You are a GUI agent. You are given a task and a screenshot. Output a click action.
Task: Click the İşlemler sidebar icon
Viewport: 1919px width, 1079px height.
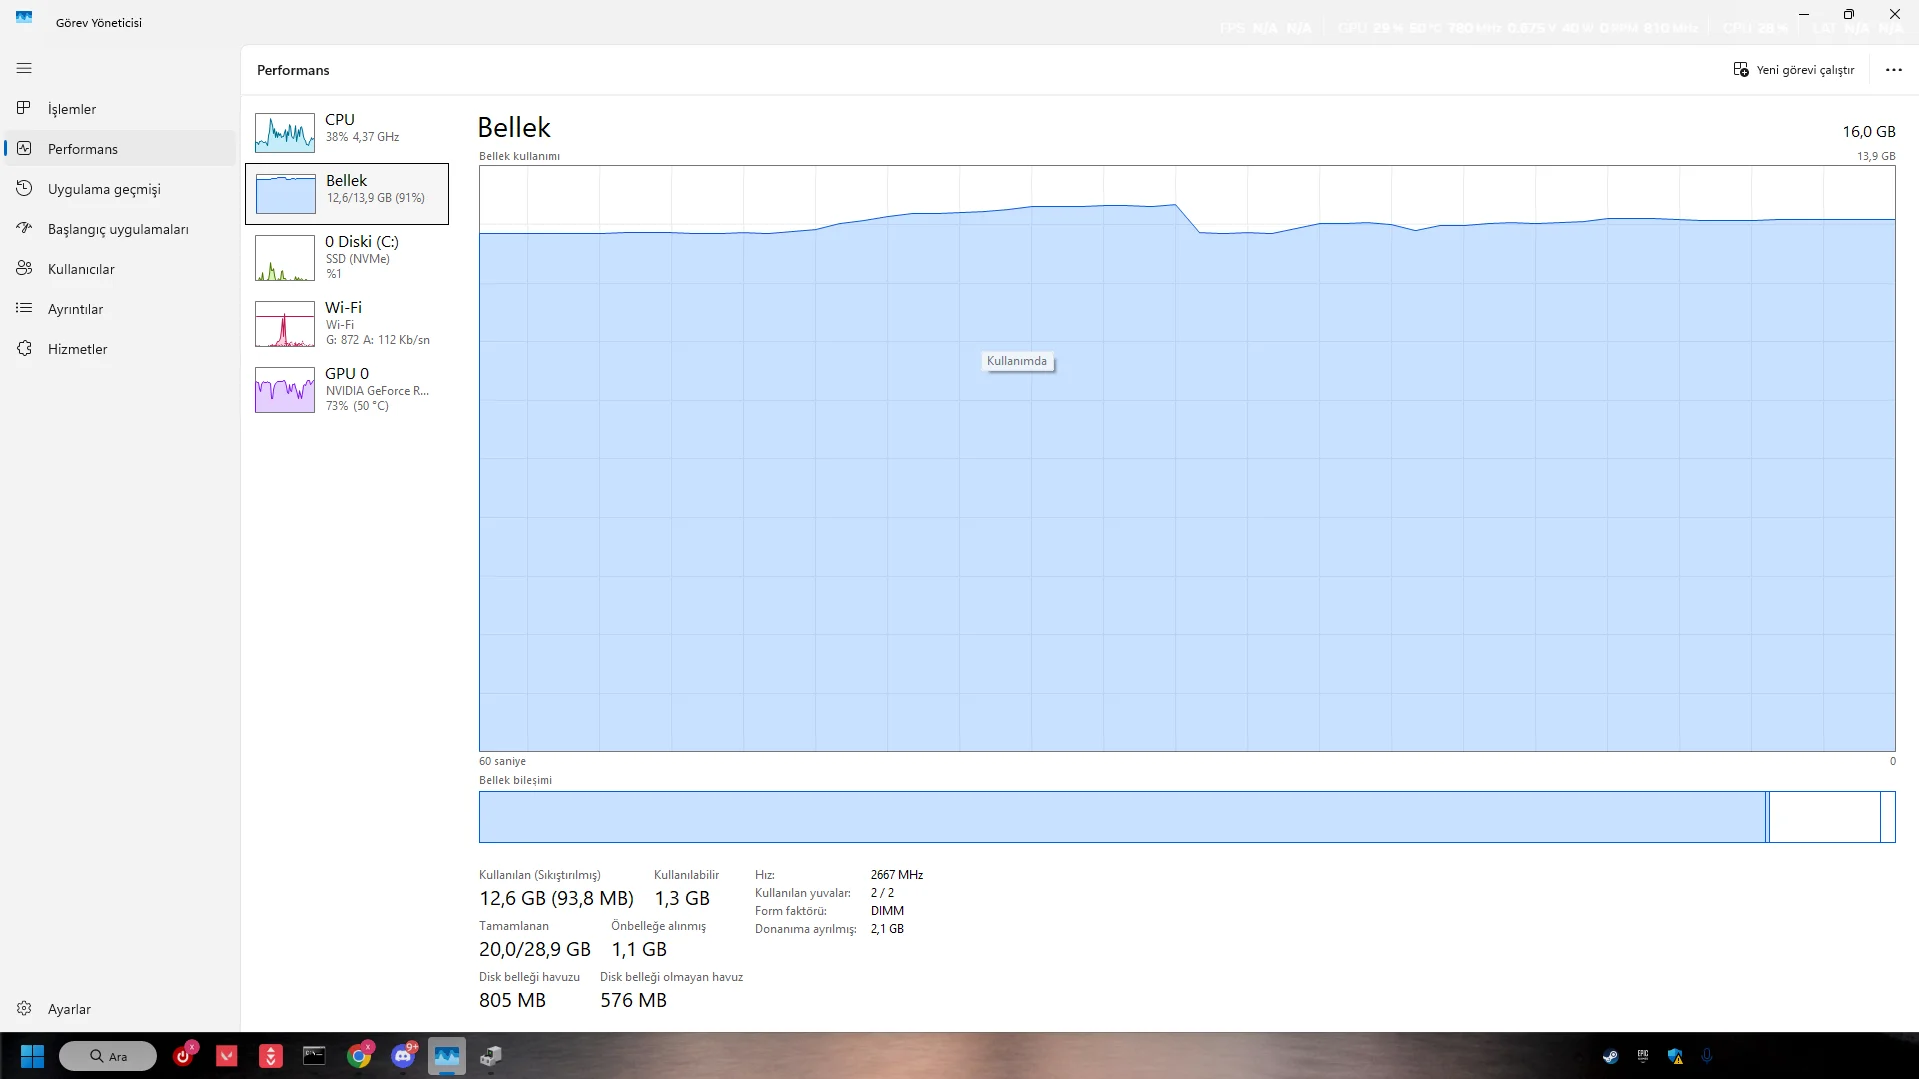(x=24, y=108)
